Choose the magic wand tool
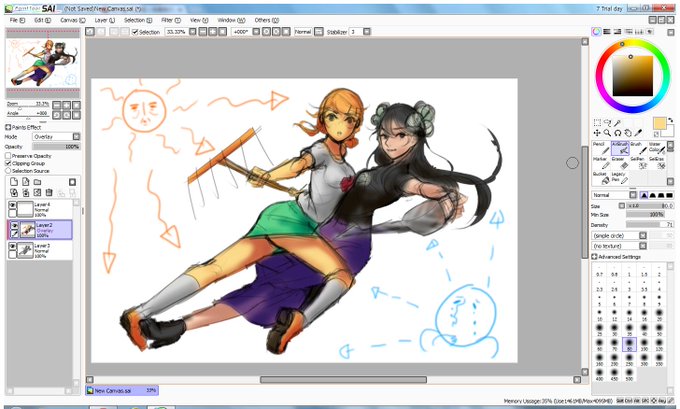Viewport: 680px width, 409px height. [x=617, y=123]
